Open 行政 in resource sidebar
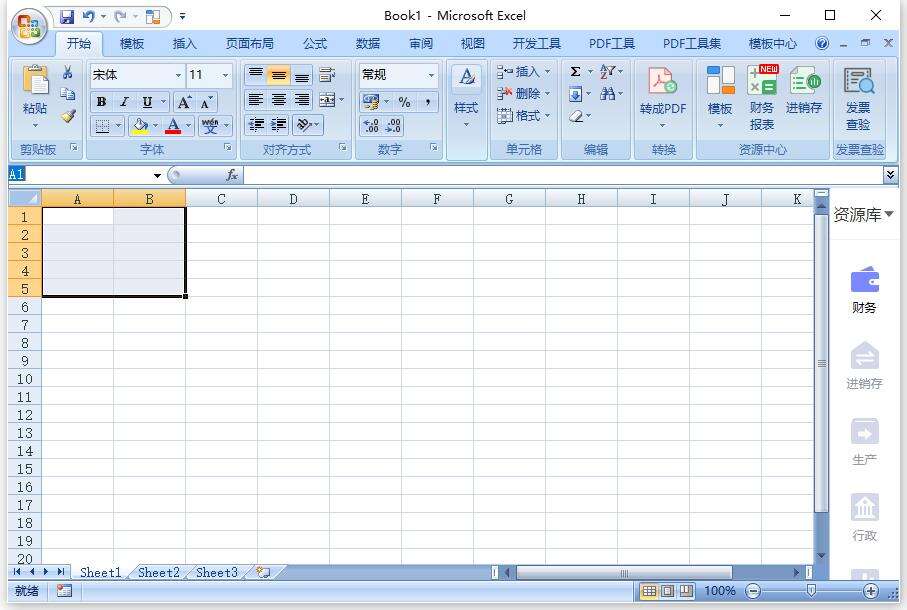This screenshot has height=610, width=907. coord(864,517)
